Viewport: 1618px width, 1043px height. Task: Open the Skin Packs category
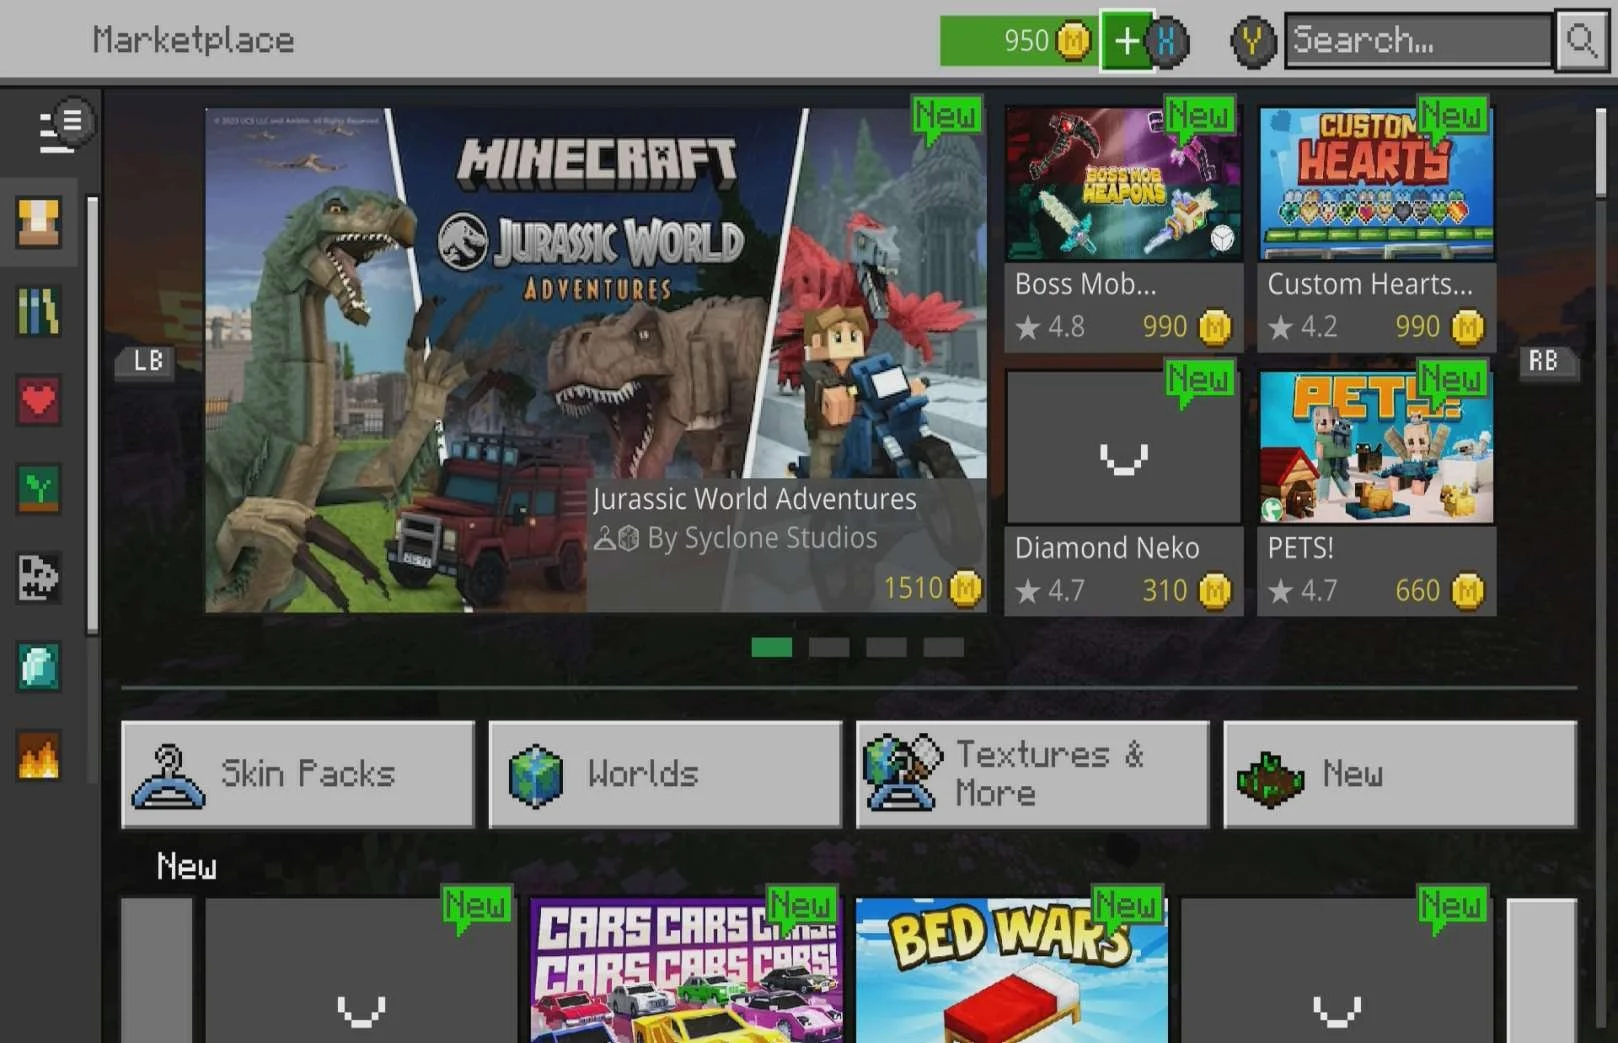click(x=298, y=775)
